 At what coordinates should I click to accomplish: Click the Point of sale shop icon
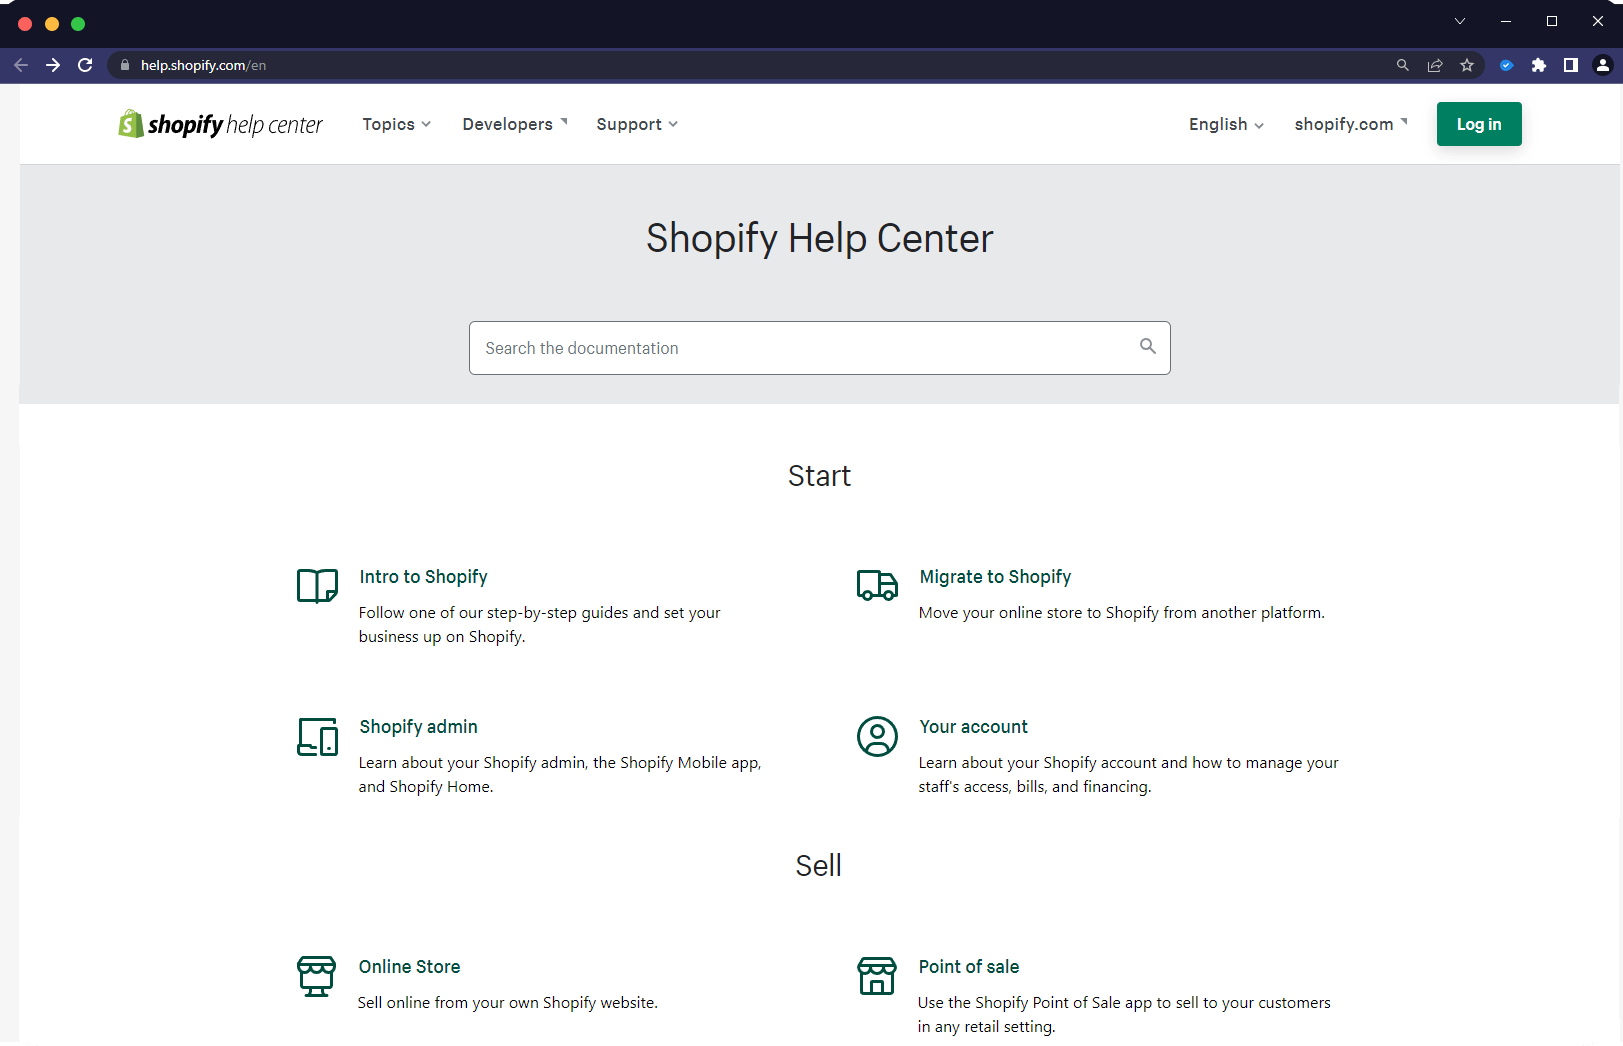(x=877, y=976)
